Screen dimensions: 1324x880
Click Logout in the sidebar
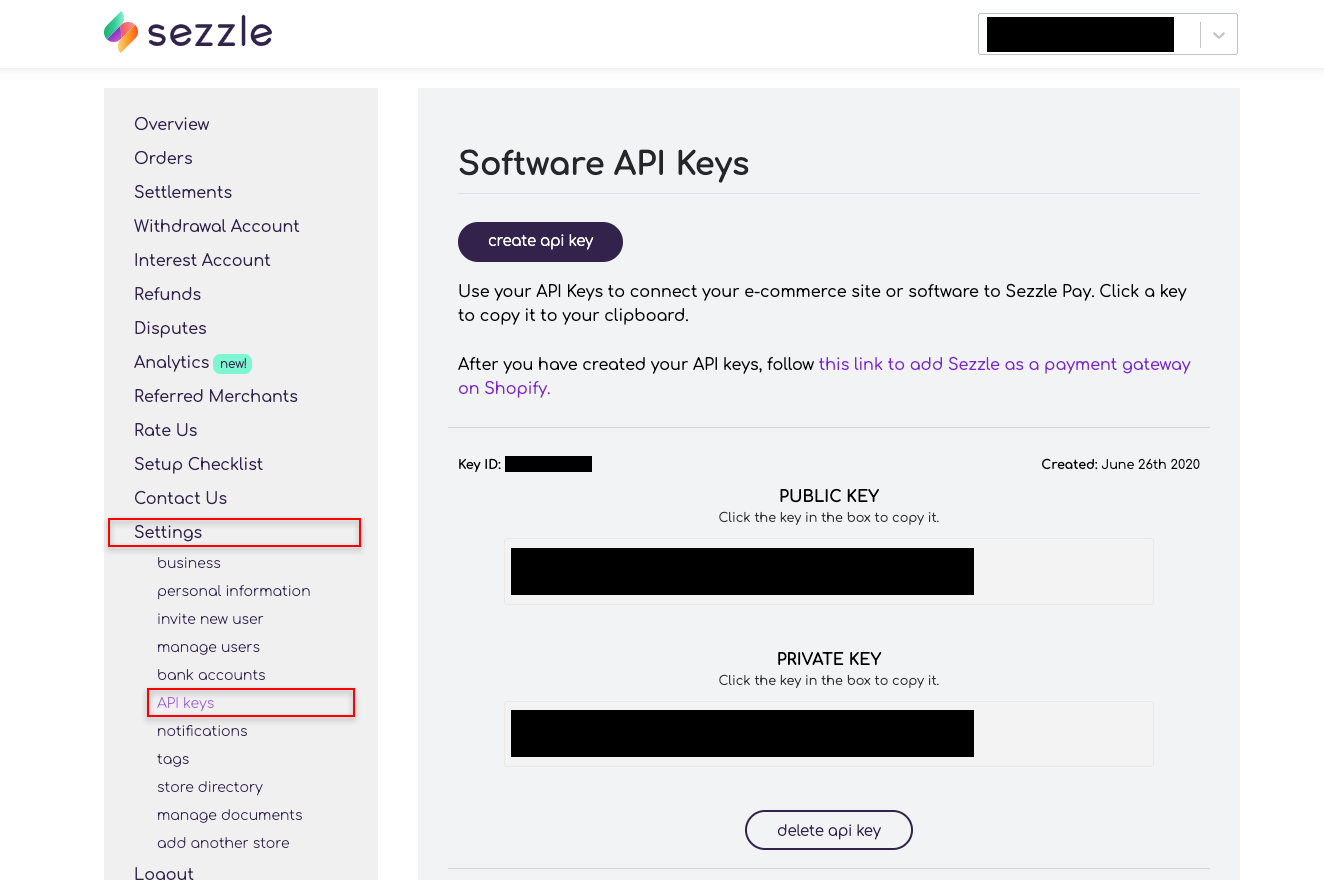[x=164, y=872]
